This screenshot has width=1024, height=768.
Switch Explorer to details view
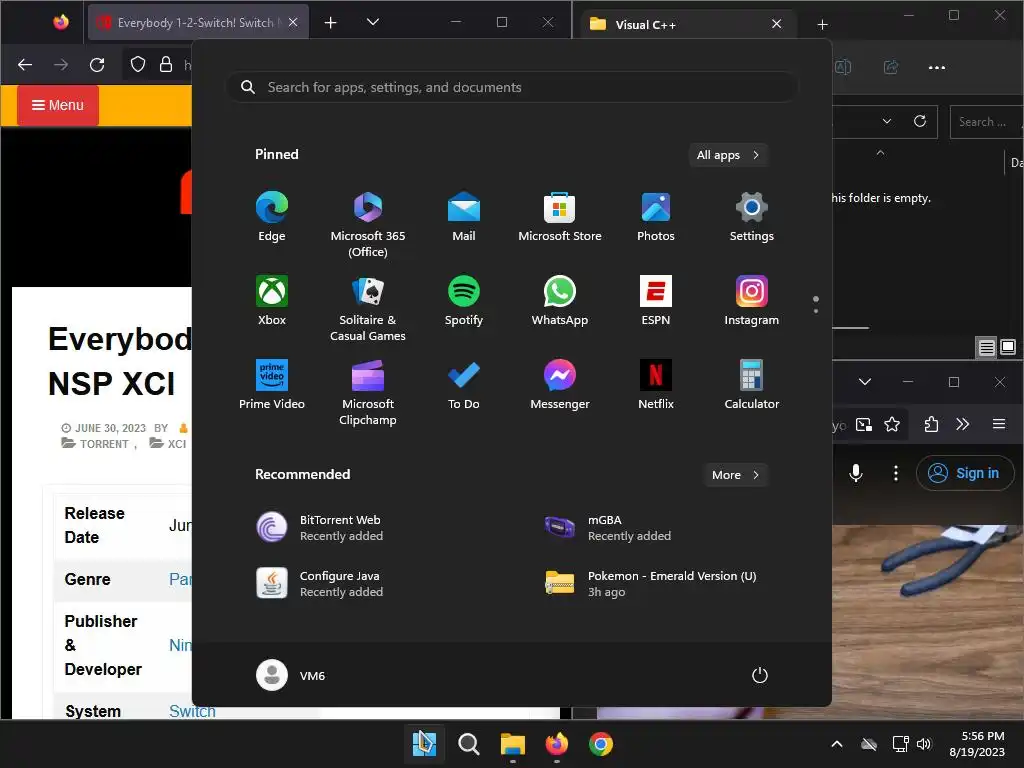(986, 347)
